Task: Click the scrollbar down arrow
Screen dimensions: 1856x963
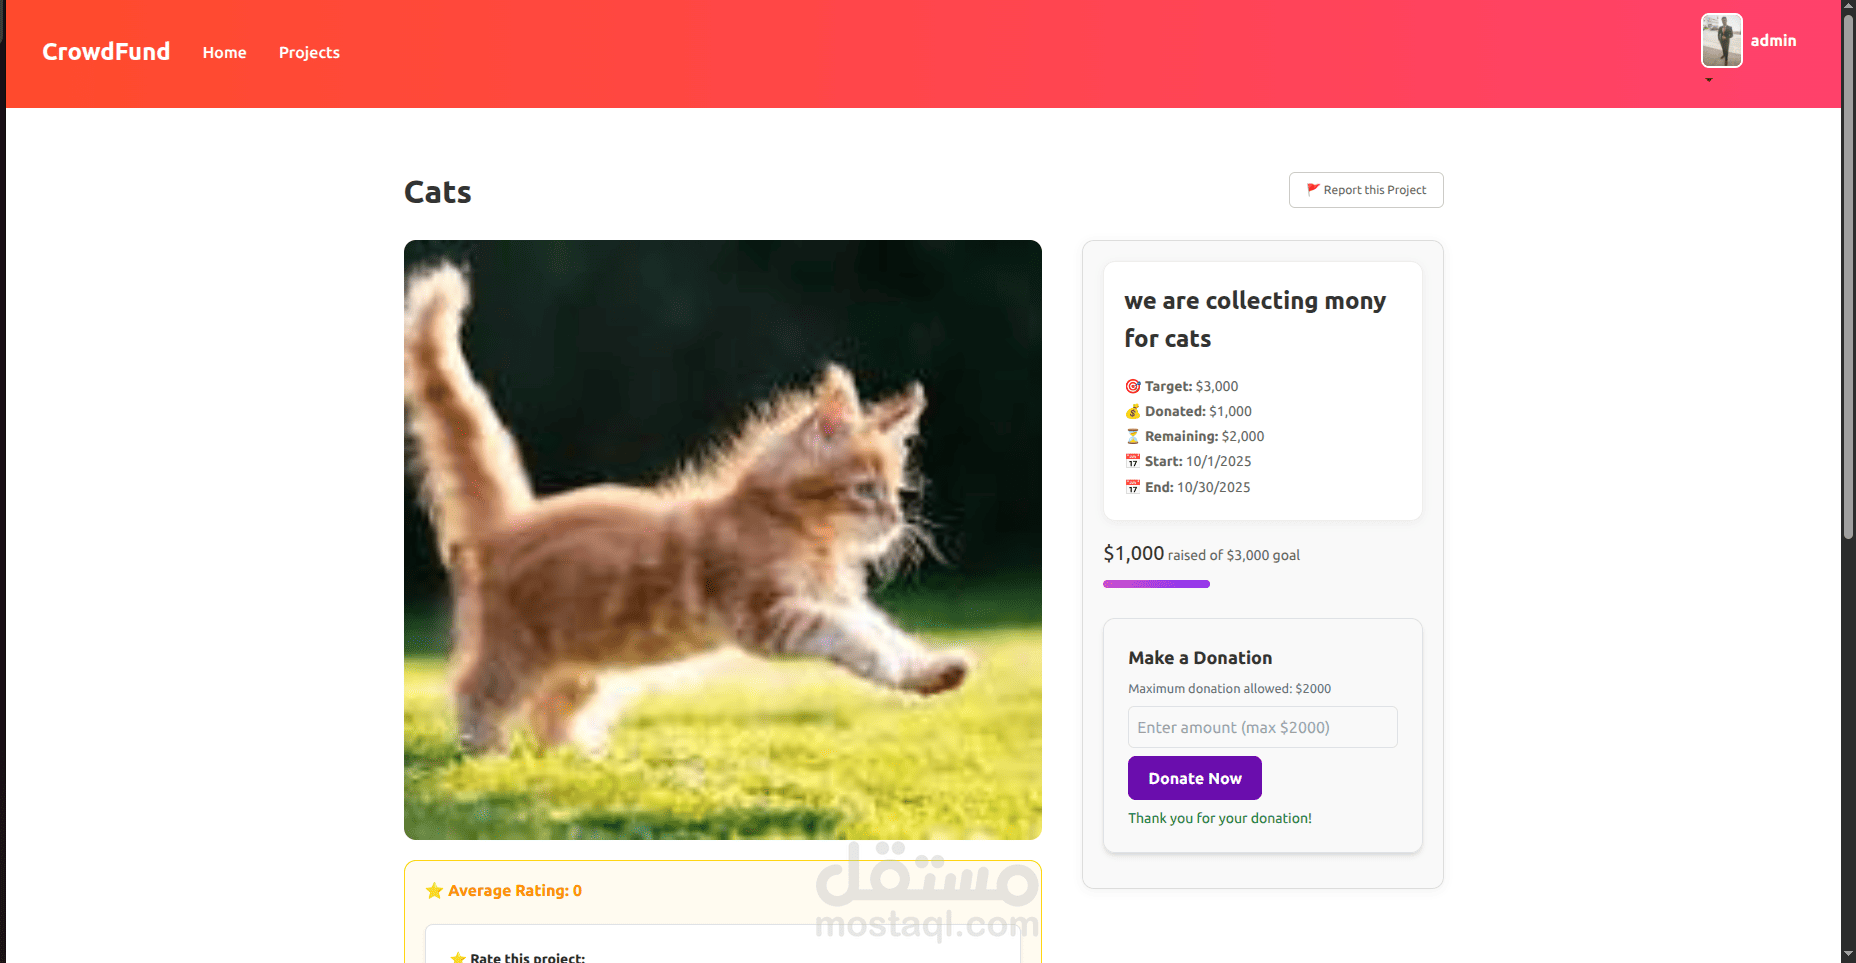Action: coord(1848,955)
